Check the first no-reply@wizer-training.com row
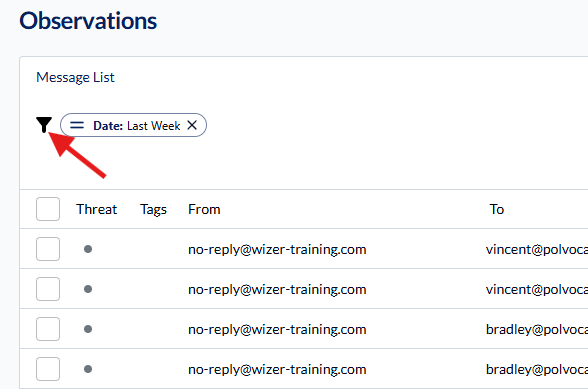Screen dimensions: 588x389 [x=48, y=249]
